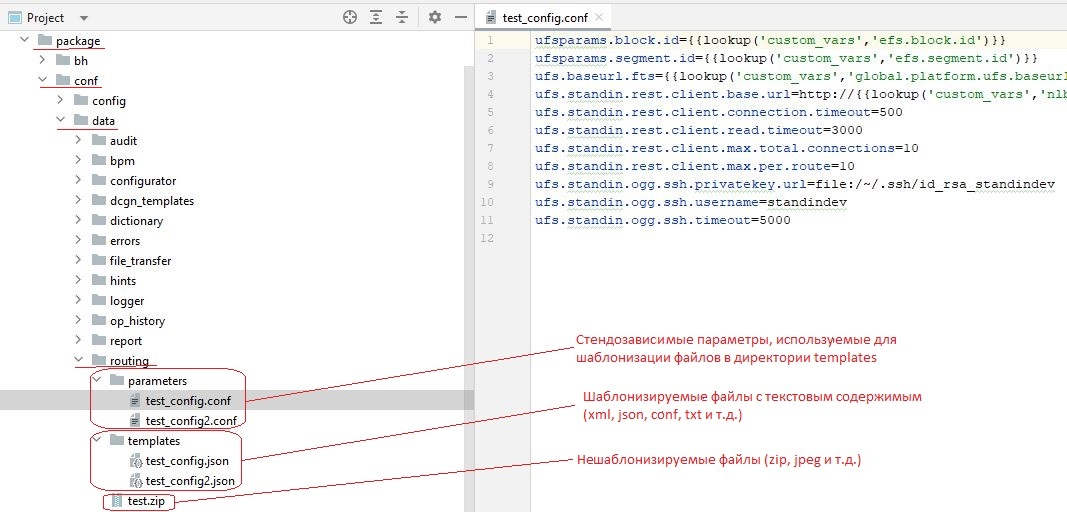
Task: Hide the Project tool window
Action: [x=460, y=17]
